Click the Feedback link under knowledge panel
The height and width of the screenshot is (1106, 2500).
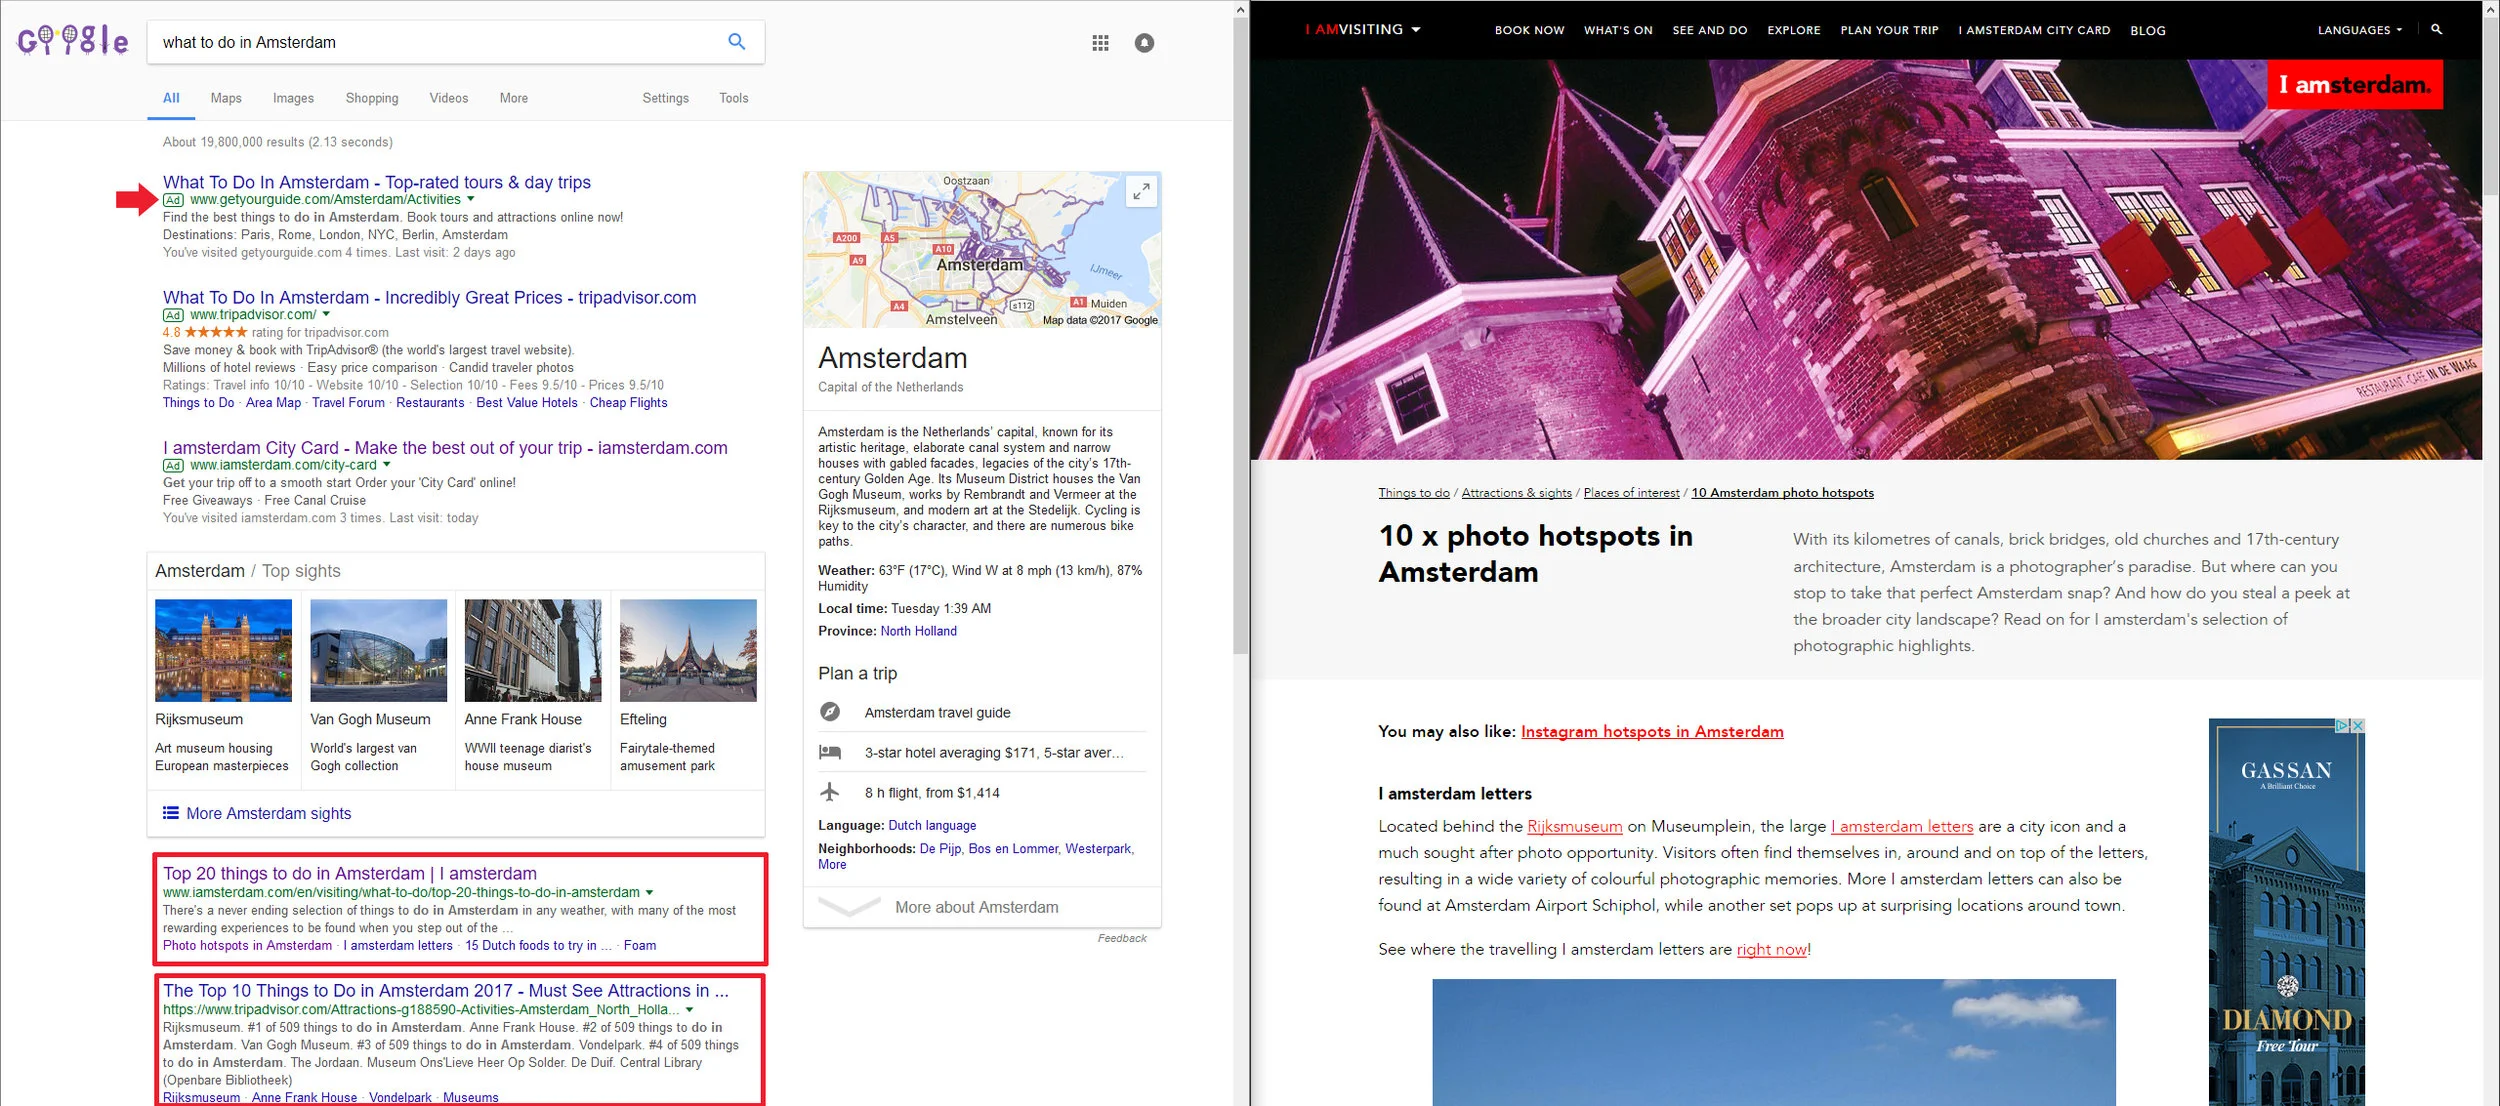[x=1122, y=938]
